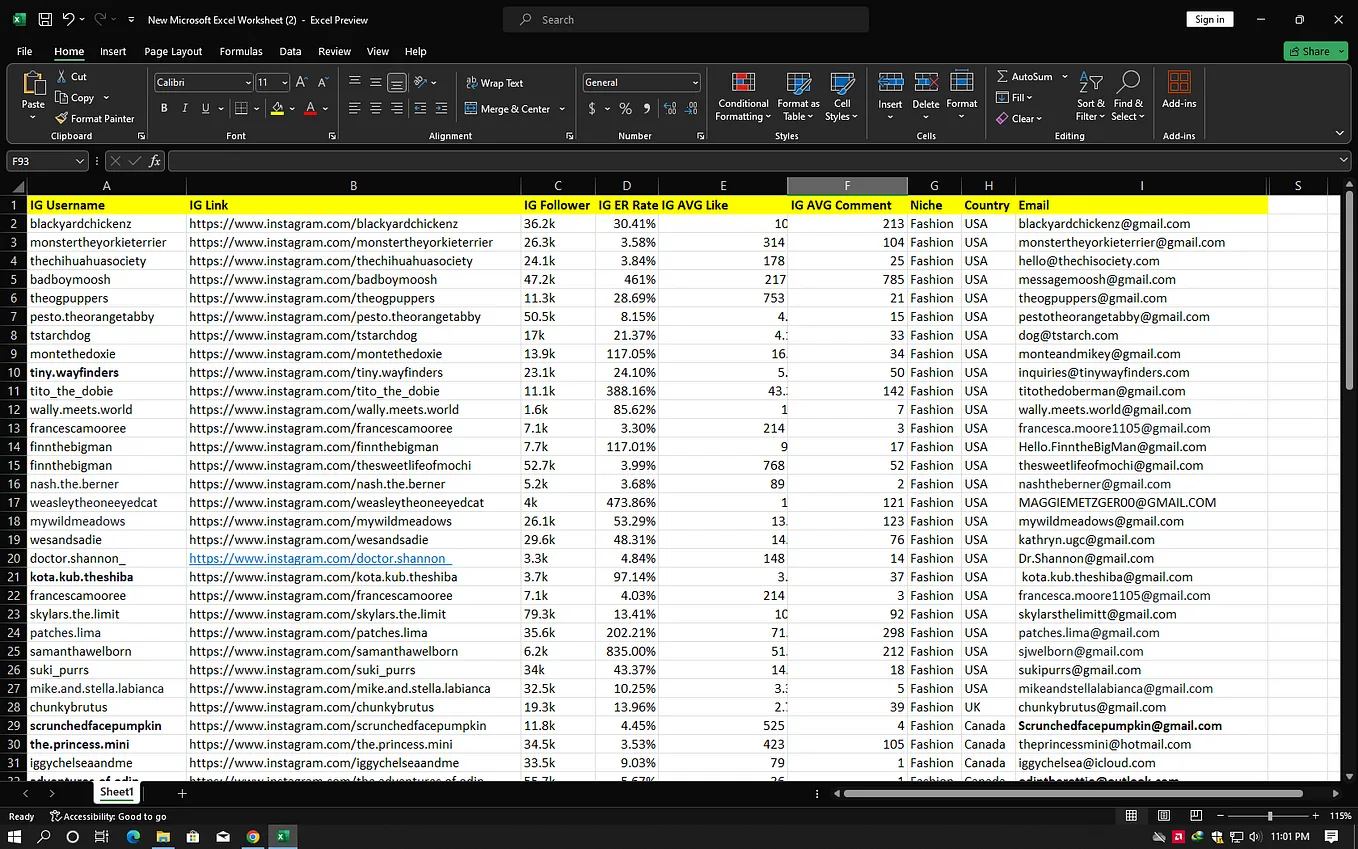
Task: Apply accounting dollar number format
Action: click(592, 108)
